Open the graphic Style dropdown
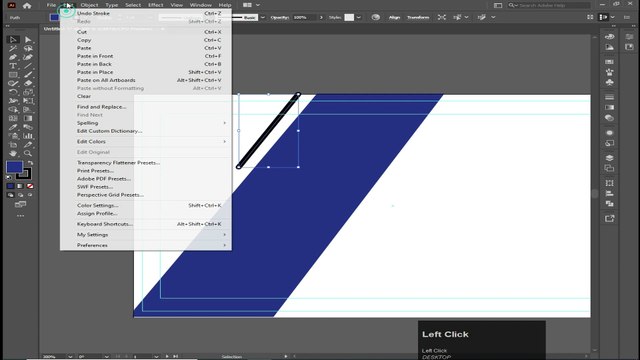 click(358, 18)
